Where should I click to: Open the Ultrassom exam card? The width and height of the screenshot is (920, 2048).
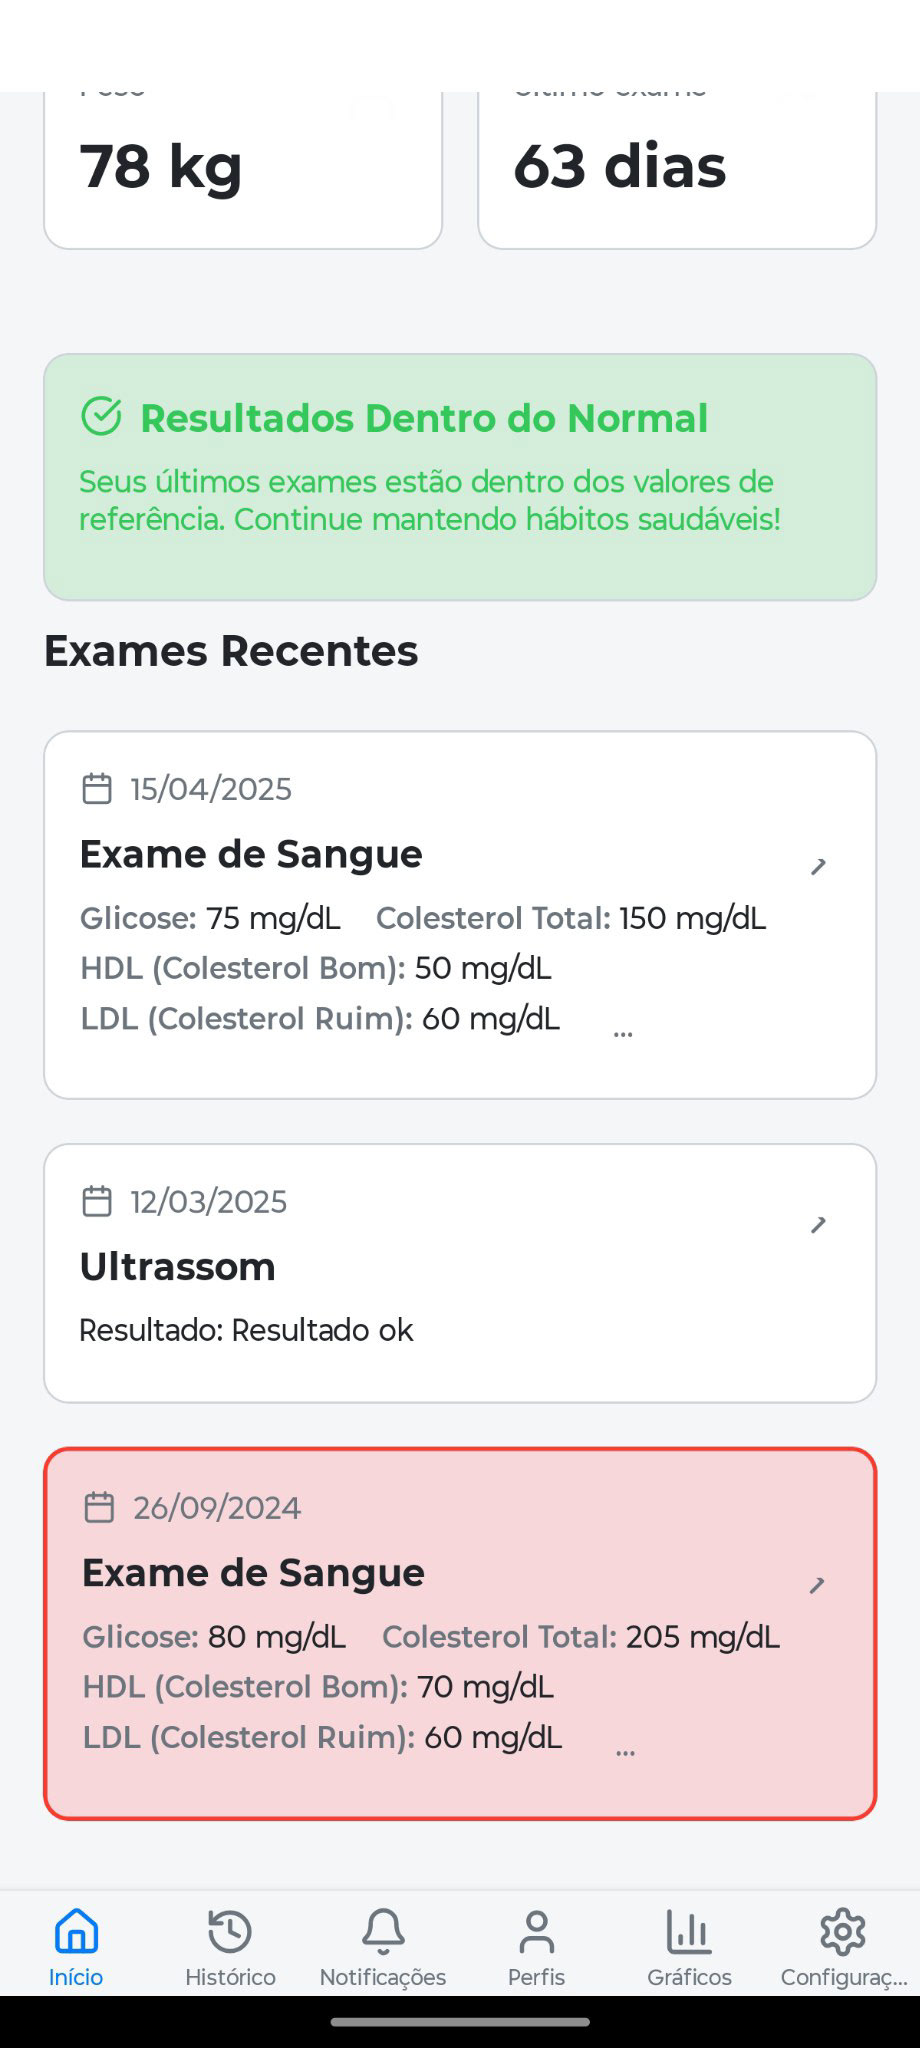click(x=460, y=1273)
